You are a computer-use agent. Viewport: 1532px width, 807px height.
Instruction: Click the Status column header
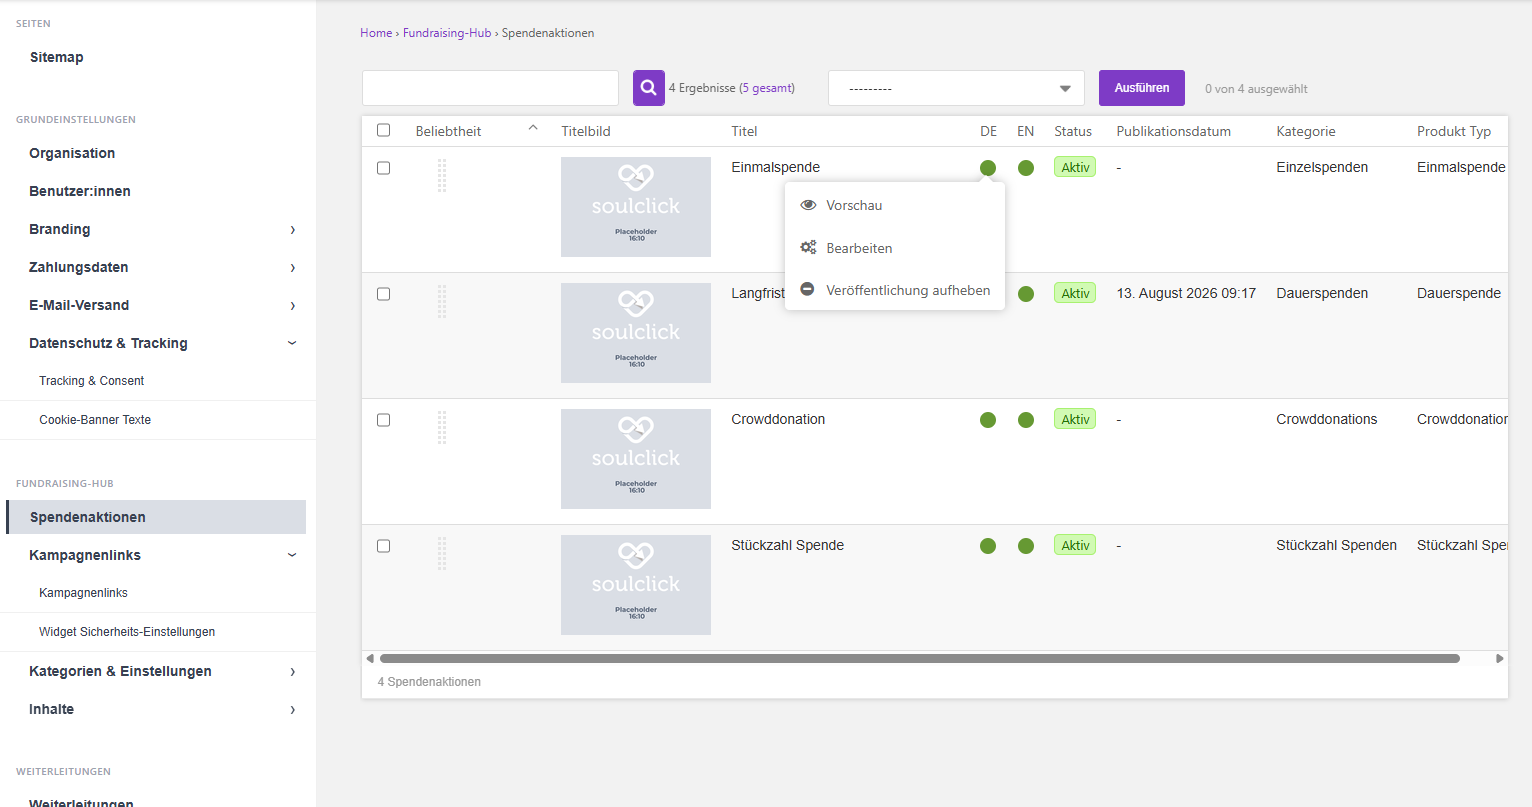[x=1073, y=131]
